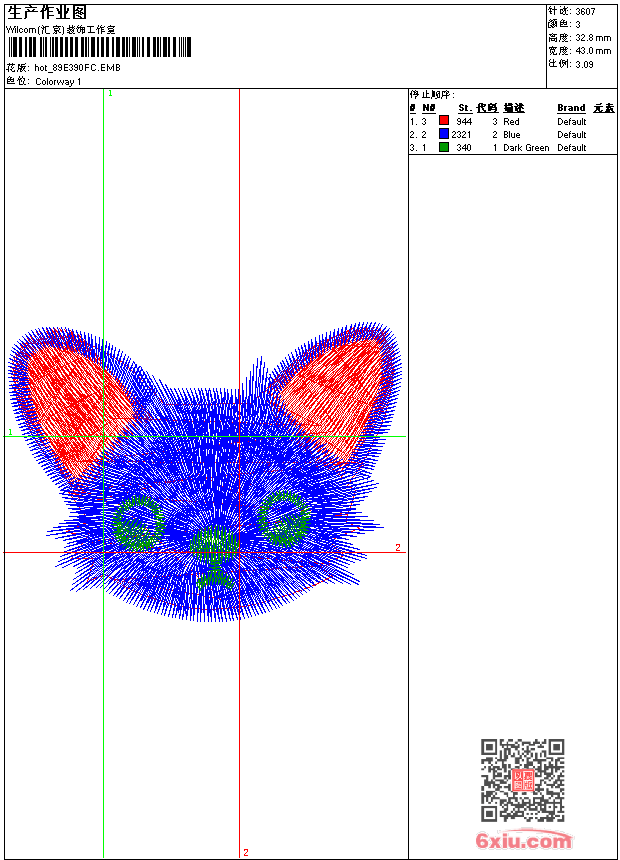Select the file name hot_89E390FC.EMB

[77, 68]
